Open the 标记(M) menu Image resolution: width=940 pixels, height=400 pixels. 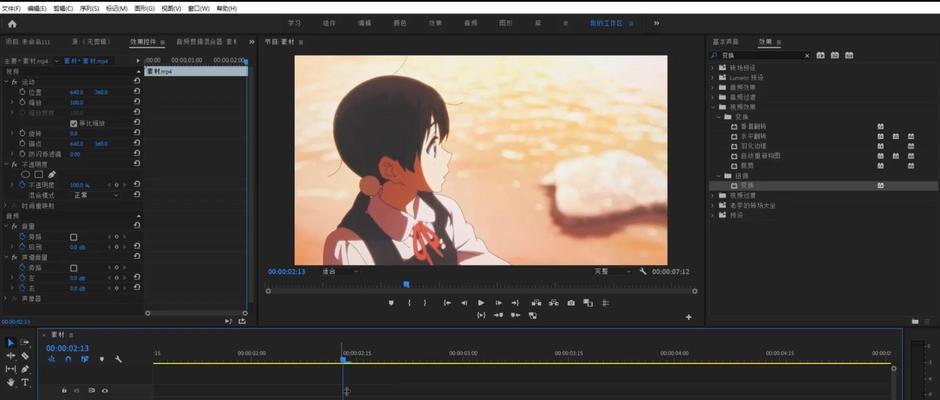[x=116, y=8]
